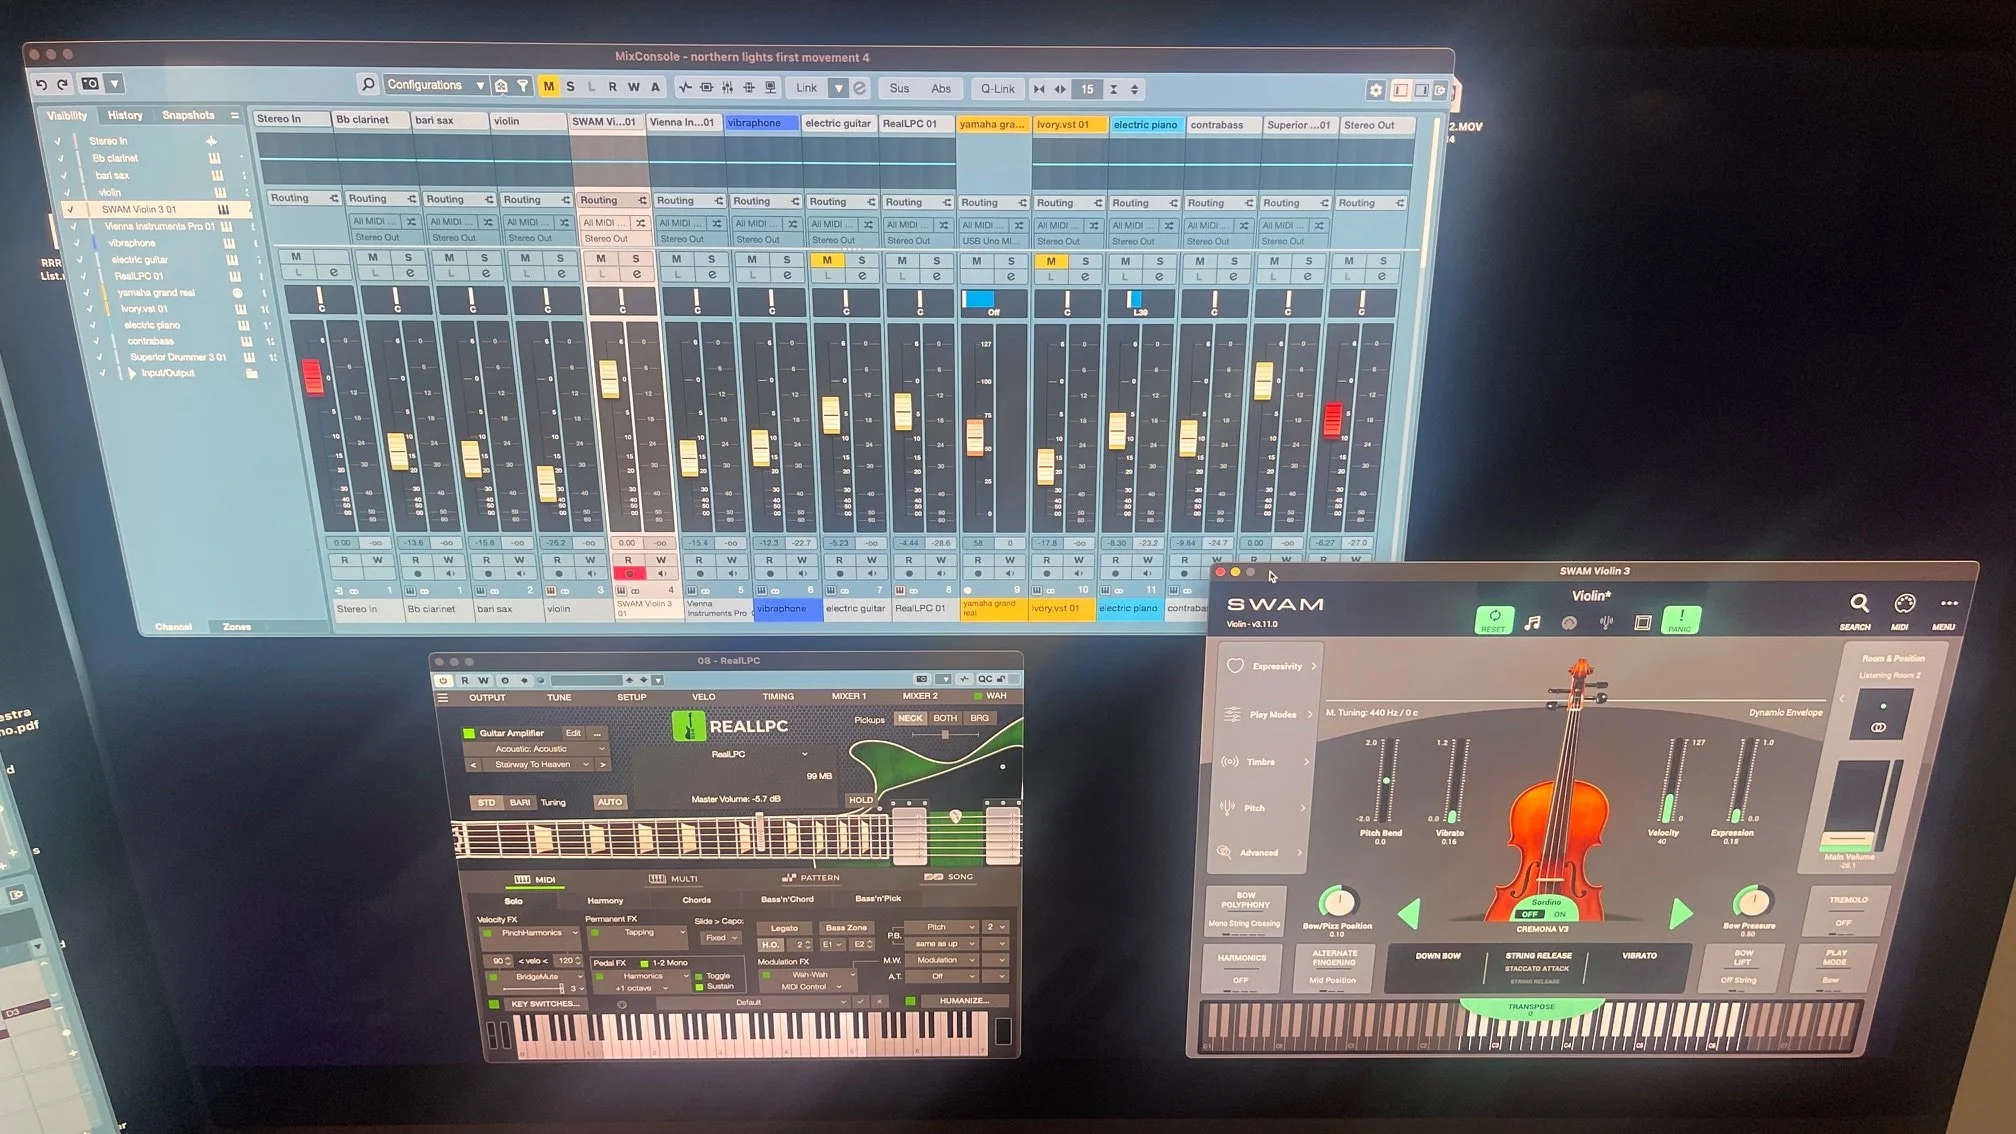Open the Configurations dropdown in MixConsole
This screenshot has width=2016, height=1134.
click(480, 85)
